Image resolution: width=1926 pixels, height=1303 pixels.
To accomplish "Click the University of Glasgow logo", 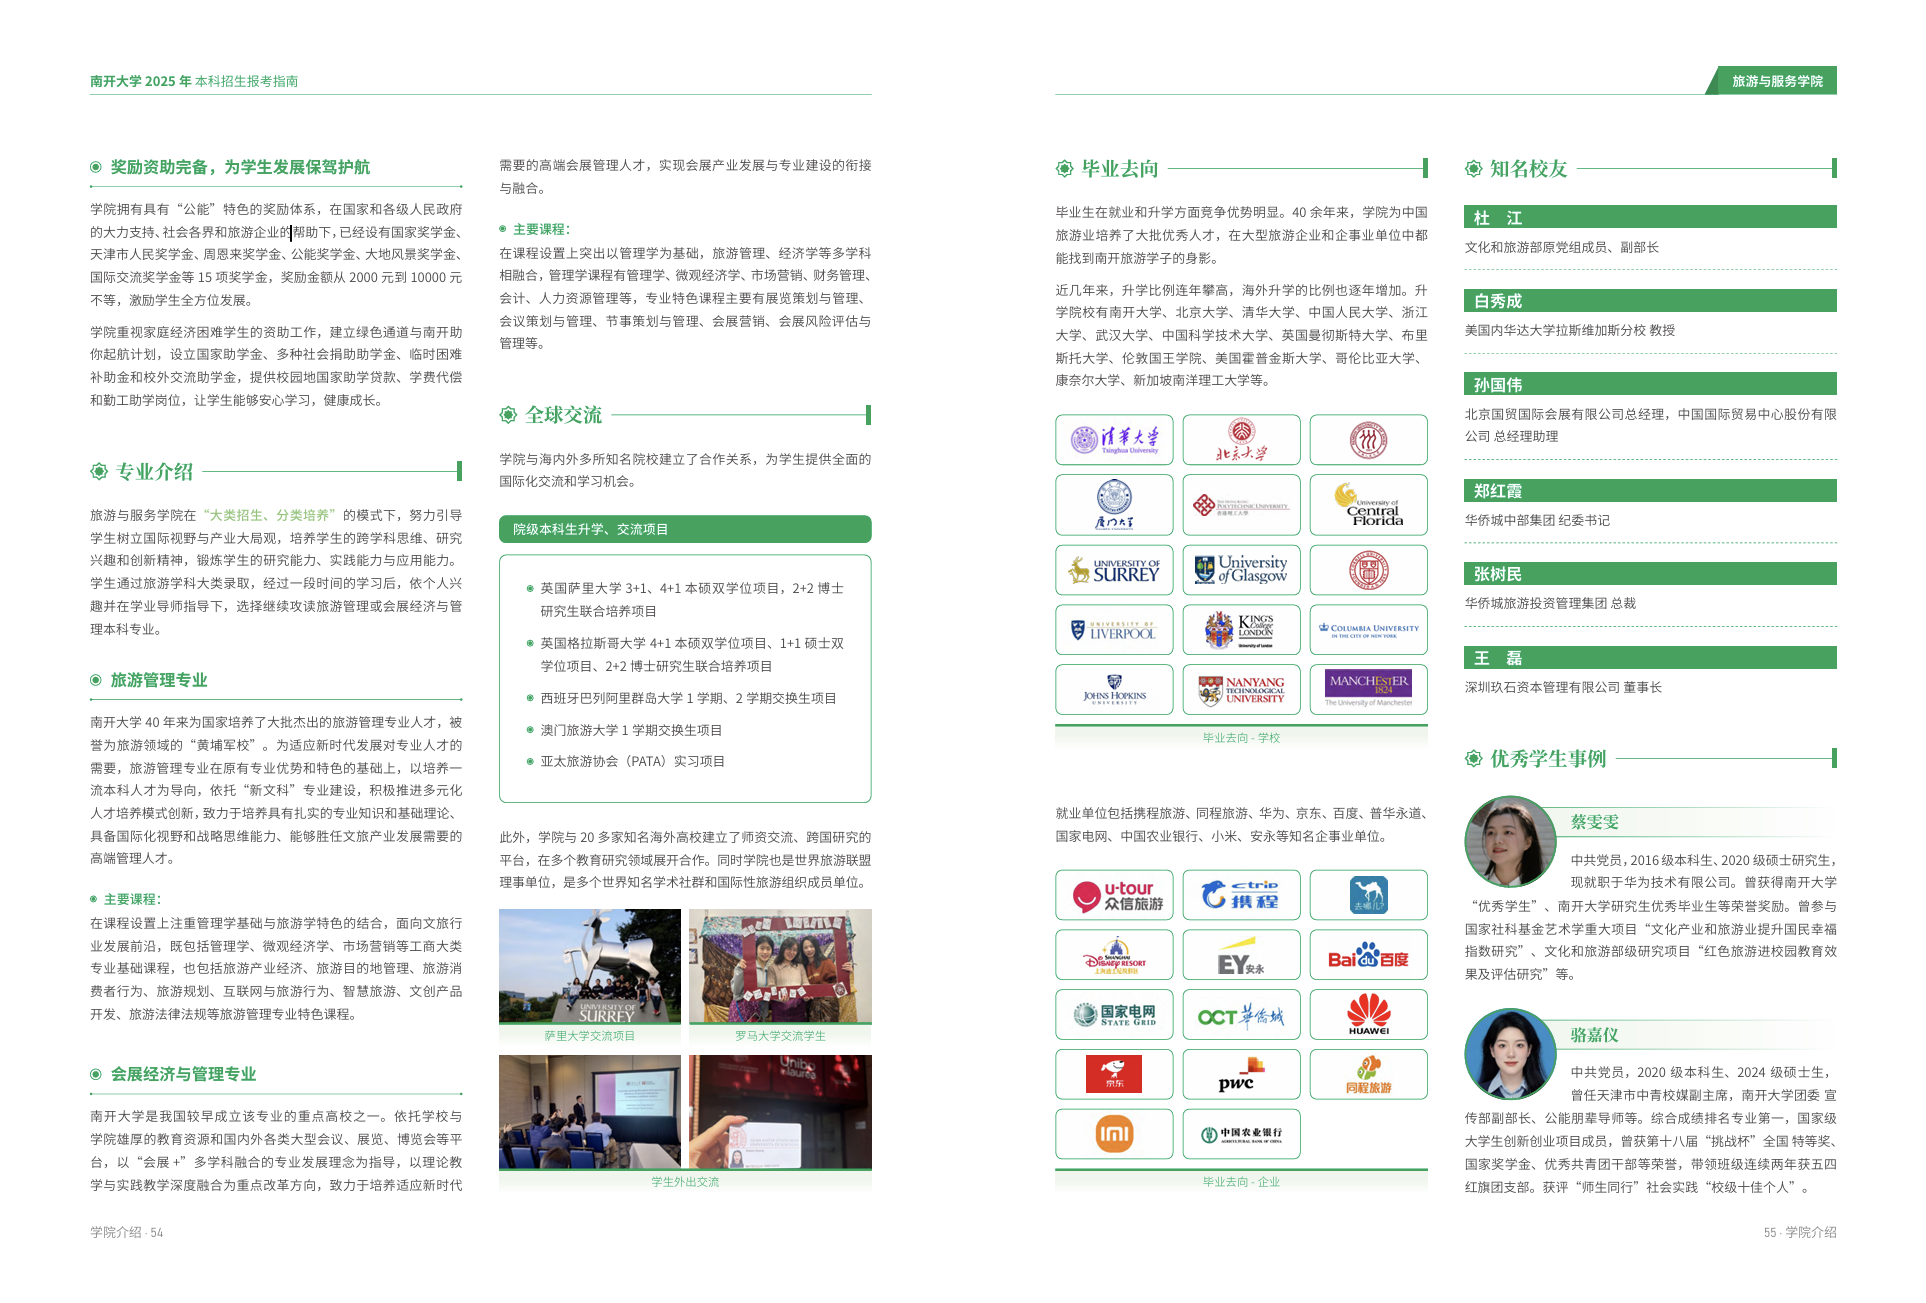I will pyautogui.click(x=1241, y=570).
